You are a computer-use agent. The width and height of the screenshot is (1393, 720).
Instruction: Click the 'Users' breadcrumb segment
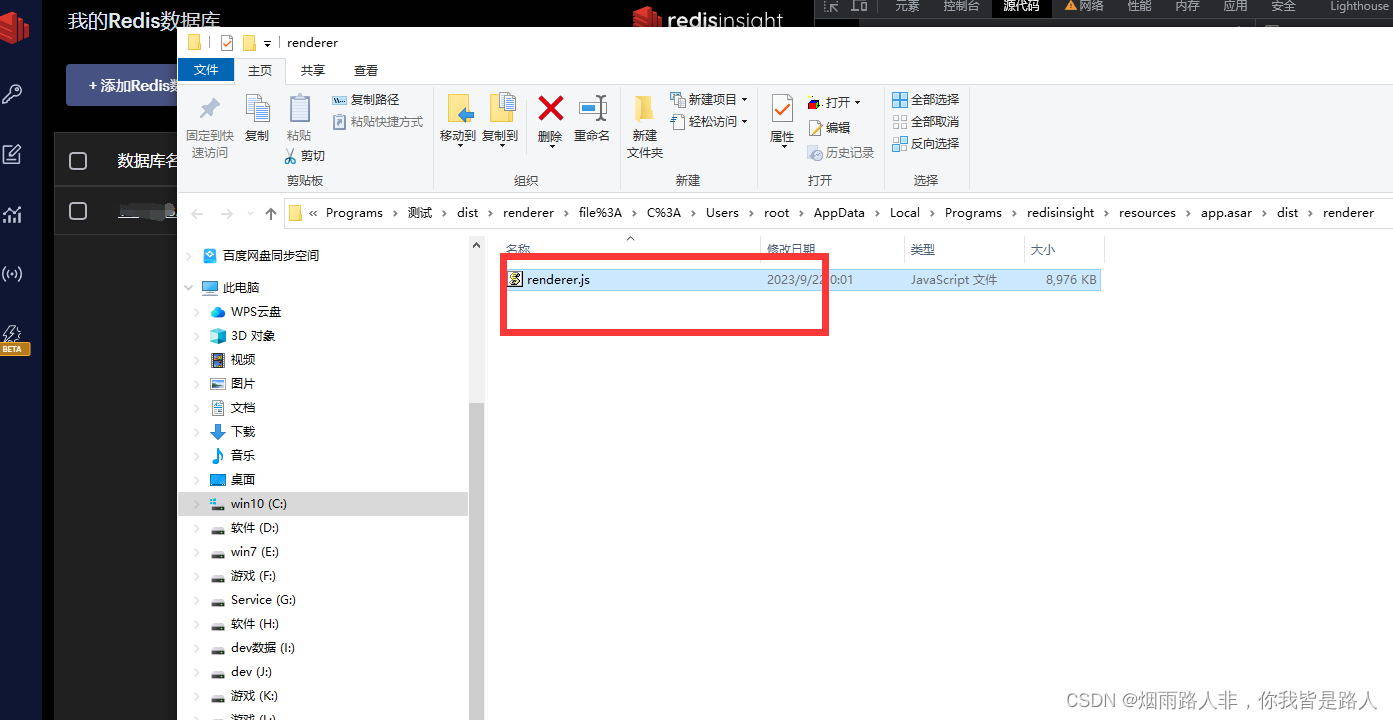point(722,213)
